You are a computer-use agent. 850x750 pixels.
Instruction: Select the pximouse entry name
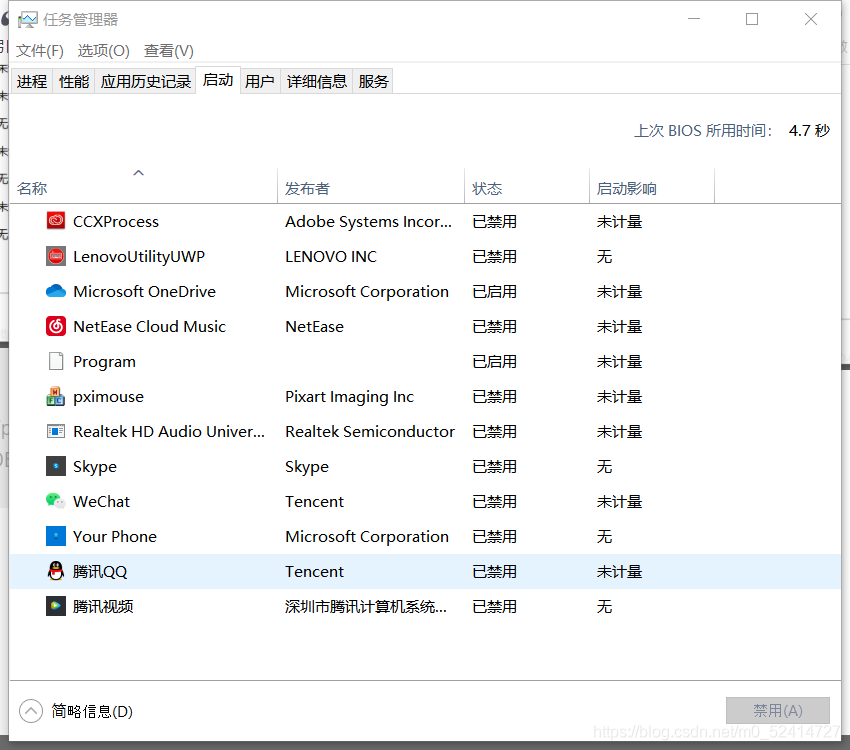point(108,397)
